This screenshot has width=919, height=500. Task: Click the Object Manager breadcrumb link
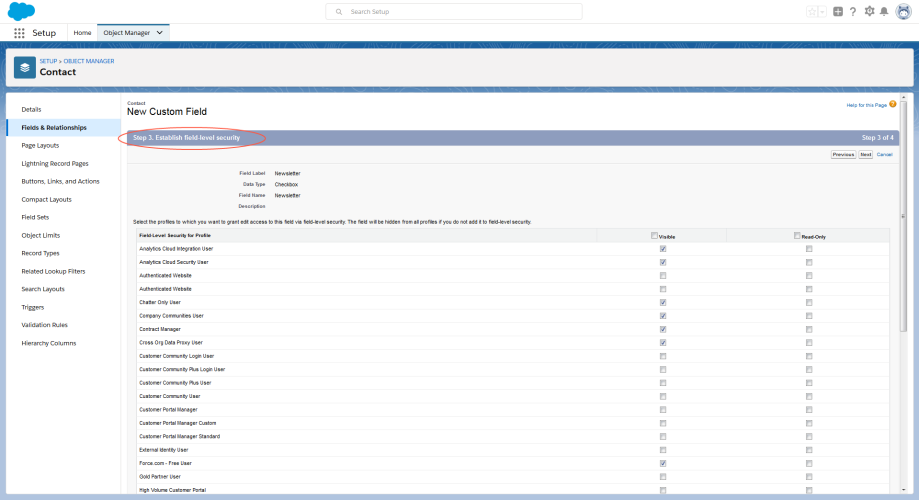[x=90, y=61]
